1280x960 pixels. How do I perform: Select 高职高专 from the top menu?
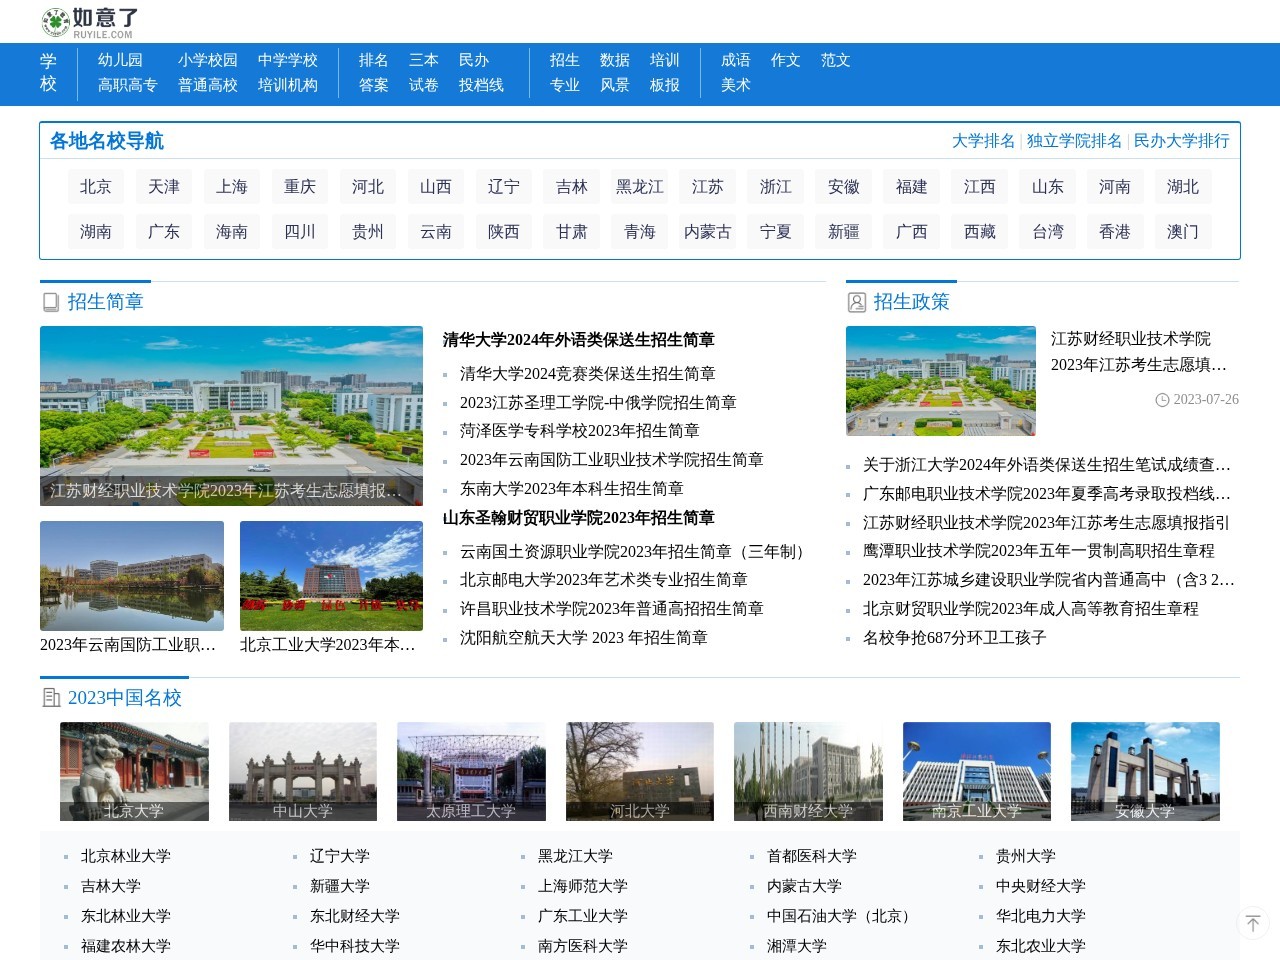point(127,85)
